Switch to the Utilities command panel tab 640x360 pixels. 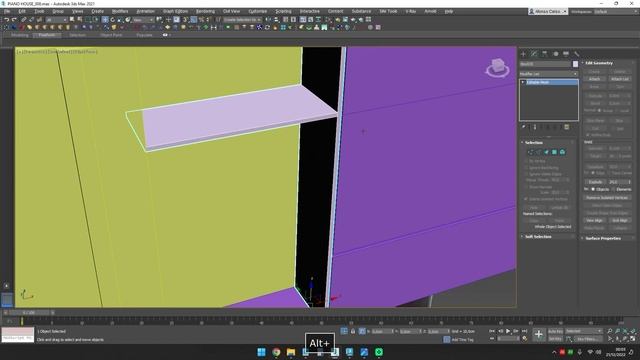point(576,53)
